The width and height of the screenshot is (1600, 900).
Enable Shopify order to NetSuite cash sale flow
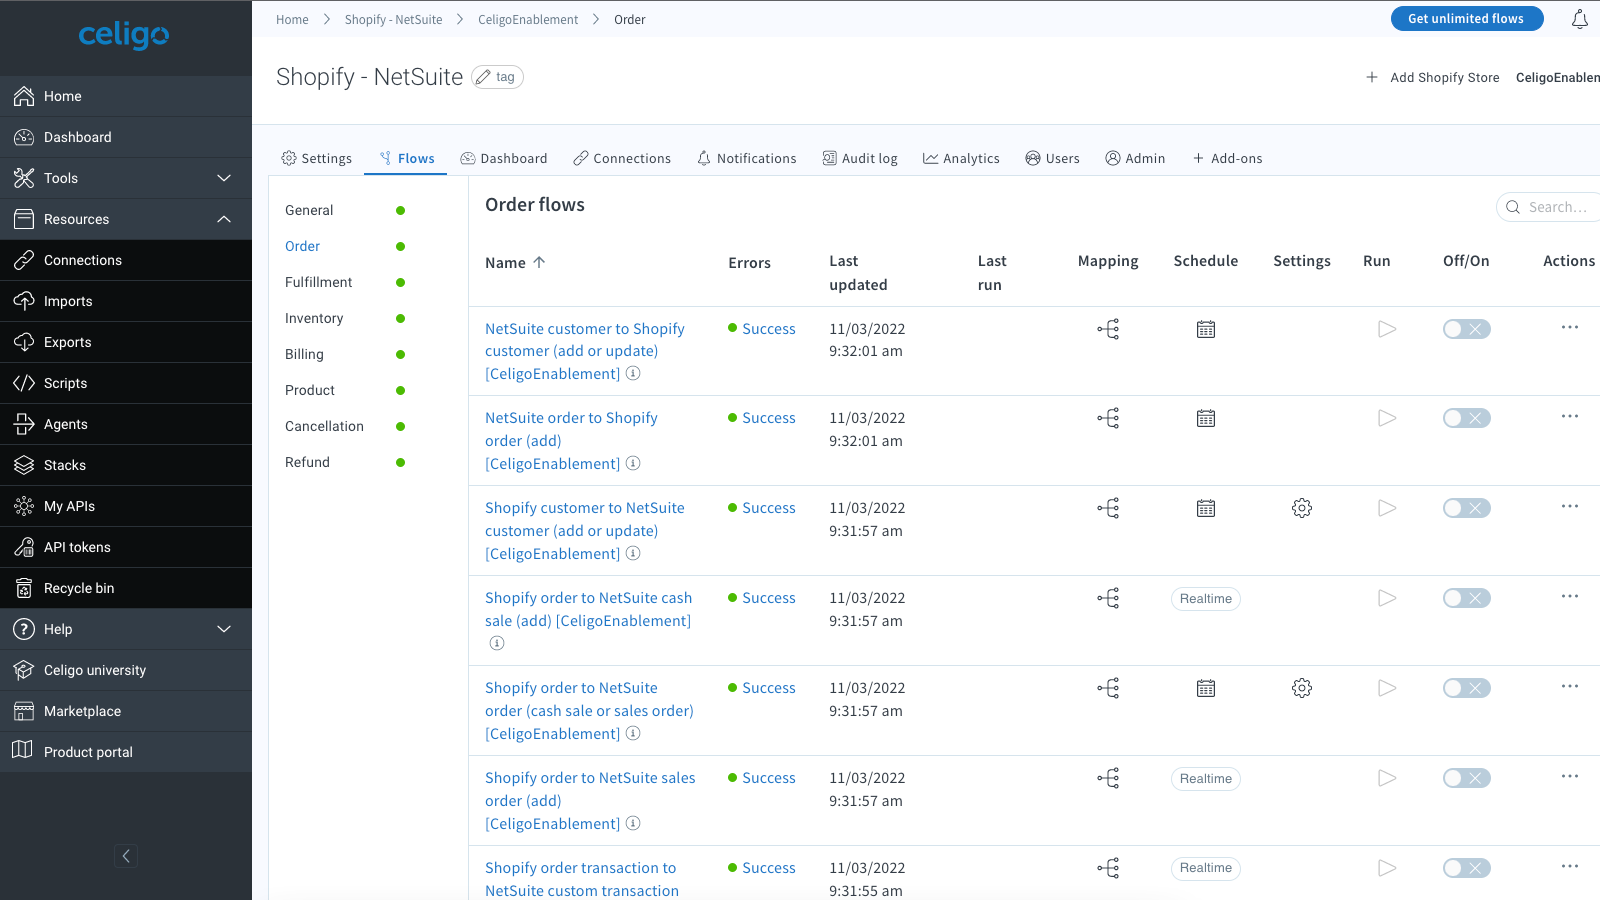pos(1466,598)
